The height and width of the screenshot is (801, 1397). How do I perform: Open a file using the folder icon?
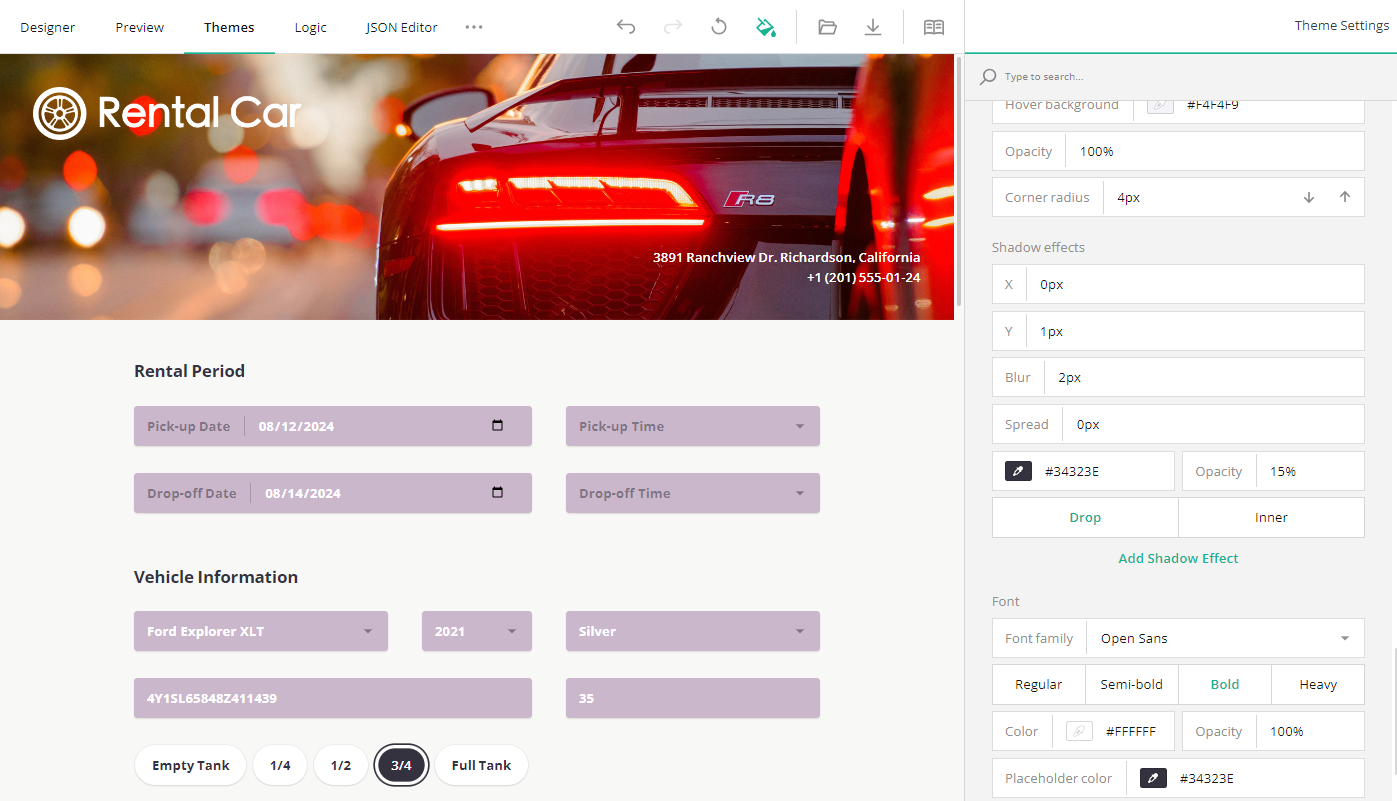pos(827,27)
